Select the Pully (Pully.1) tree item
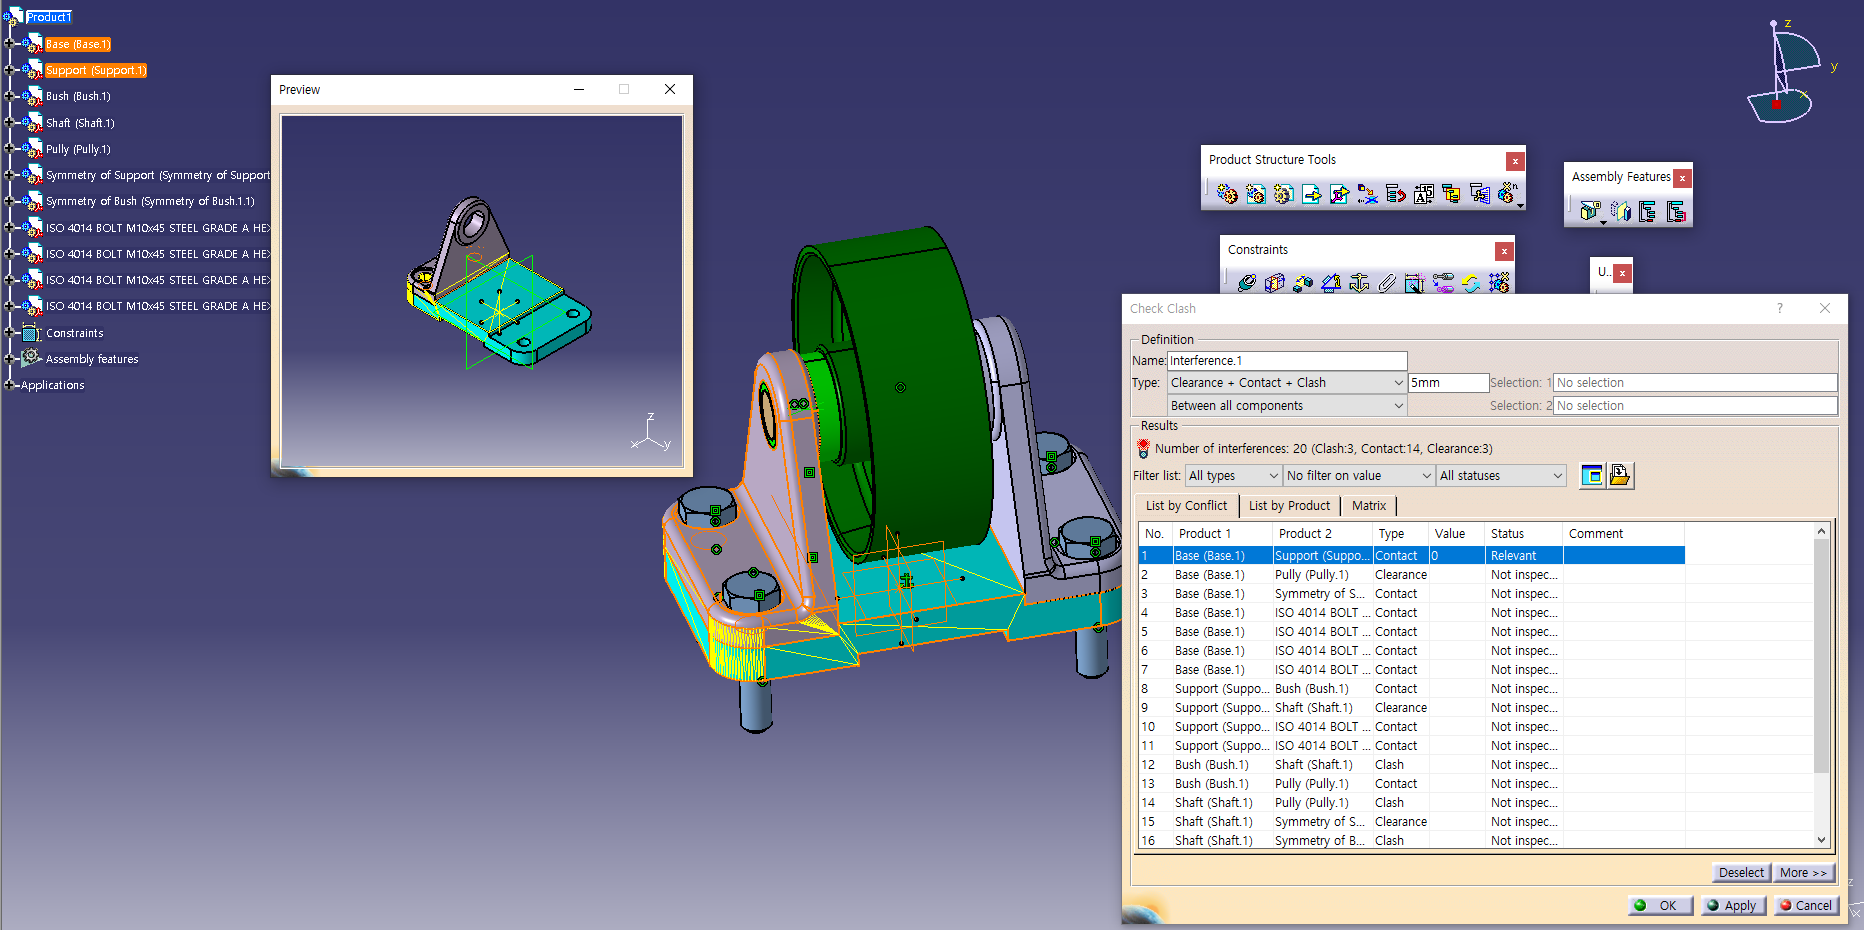This screenshot has height=930, width=1864. coord(78,149)
